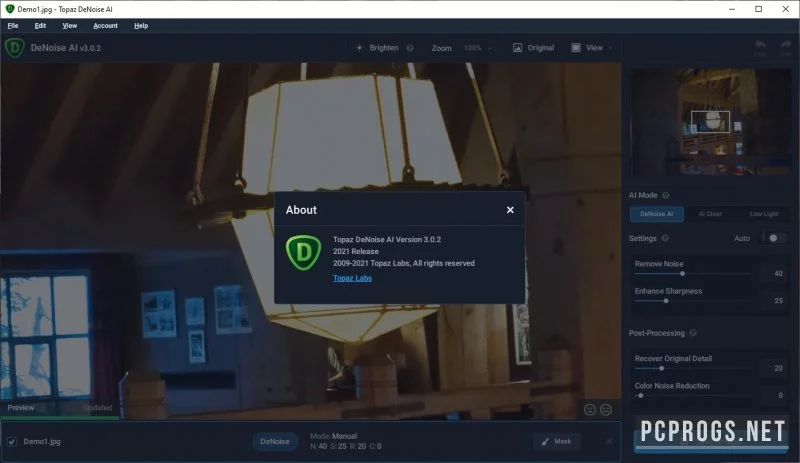Select the AI Clear mode

(710, 214)
